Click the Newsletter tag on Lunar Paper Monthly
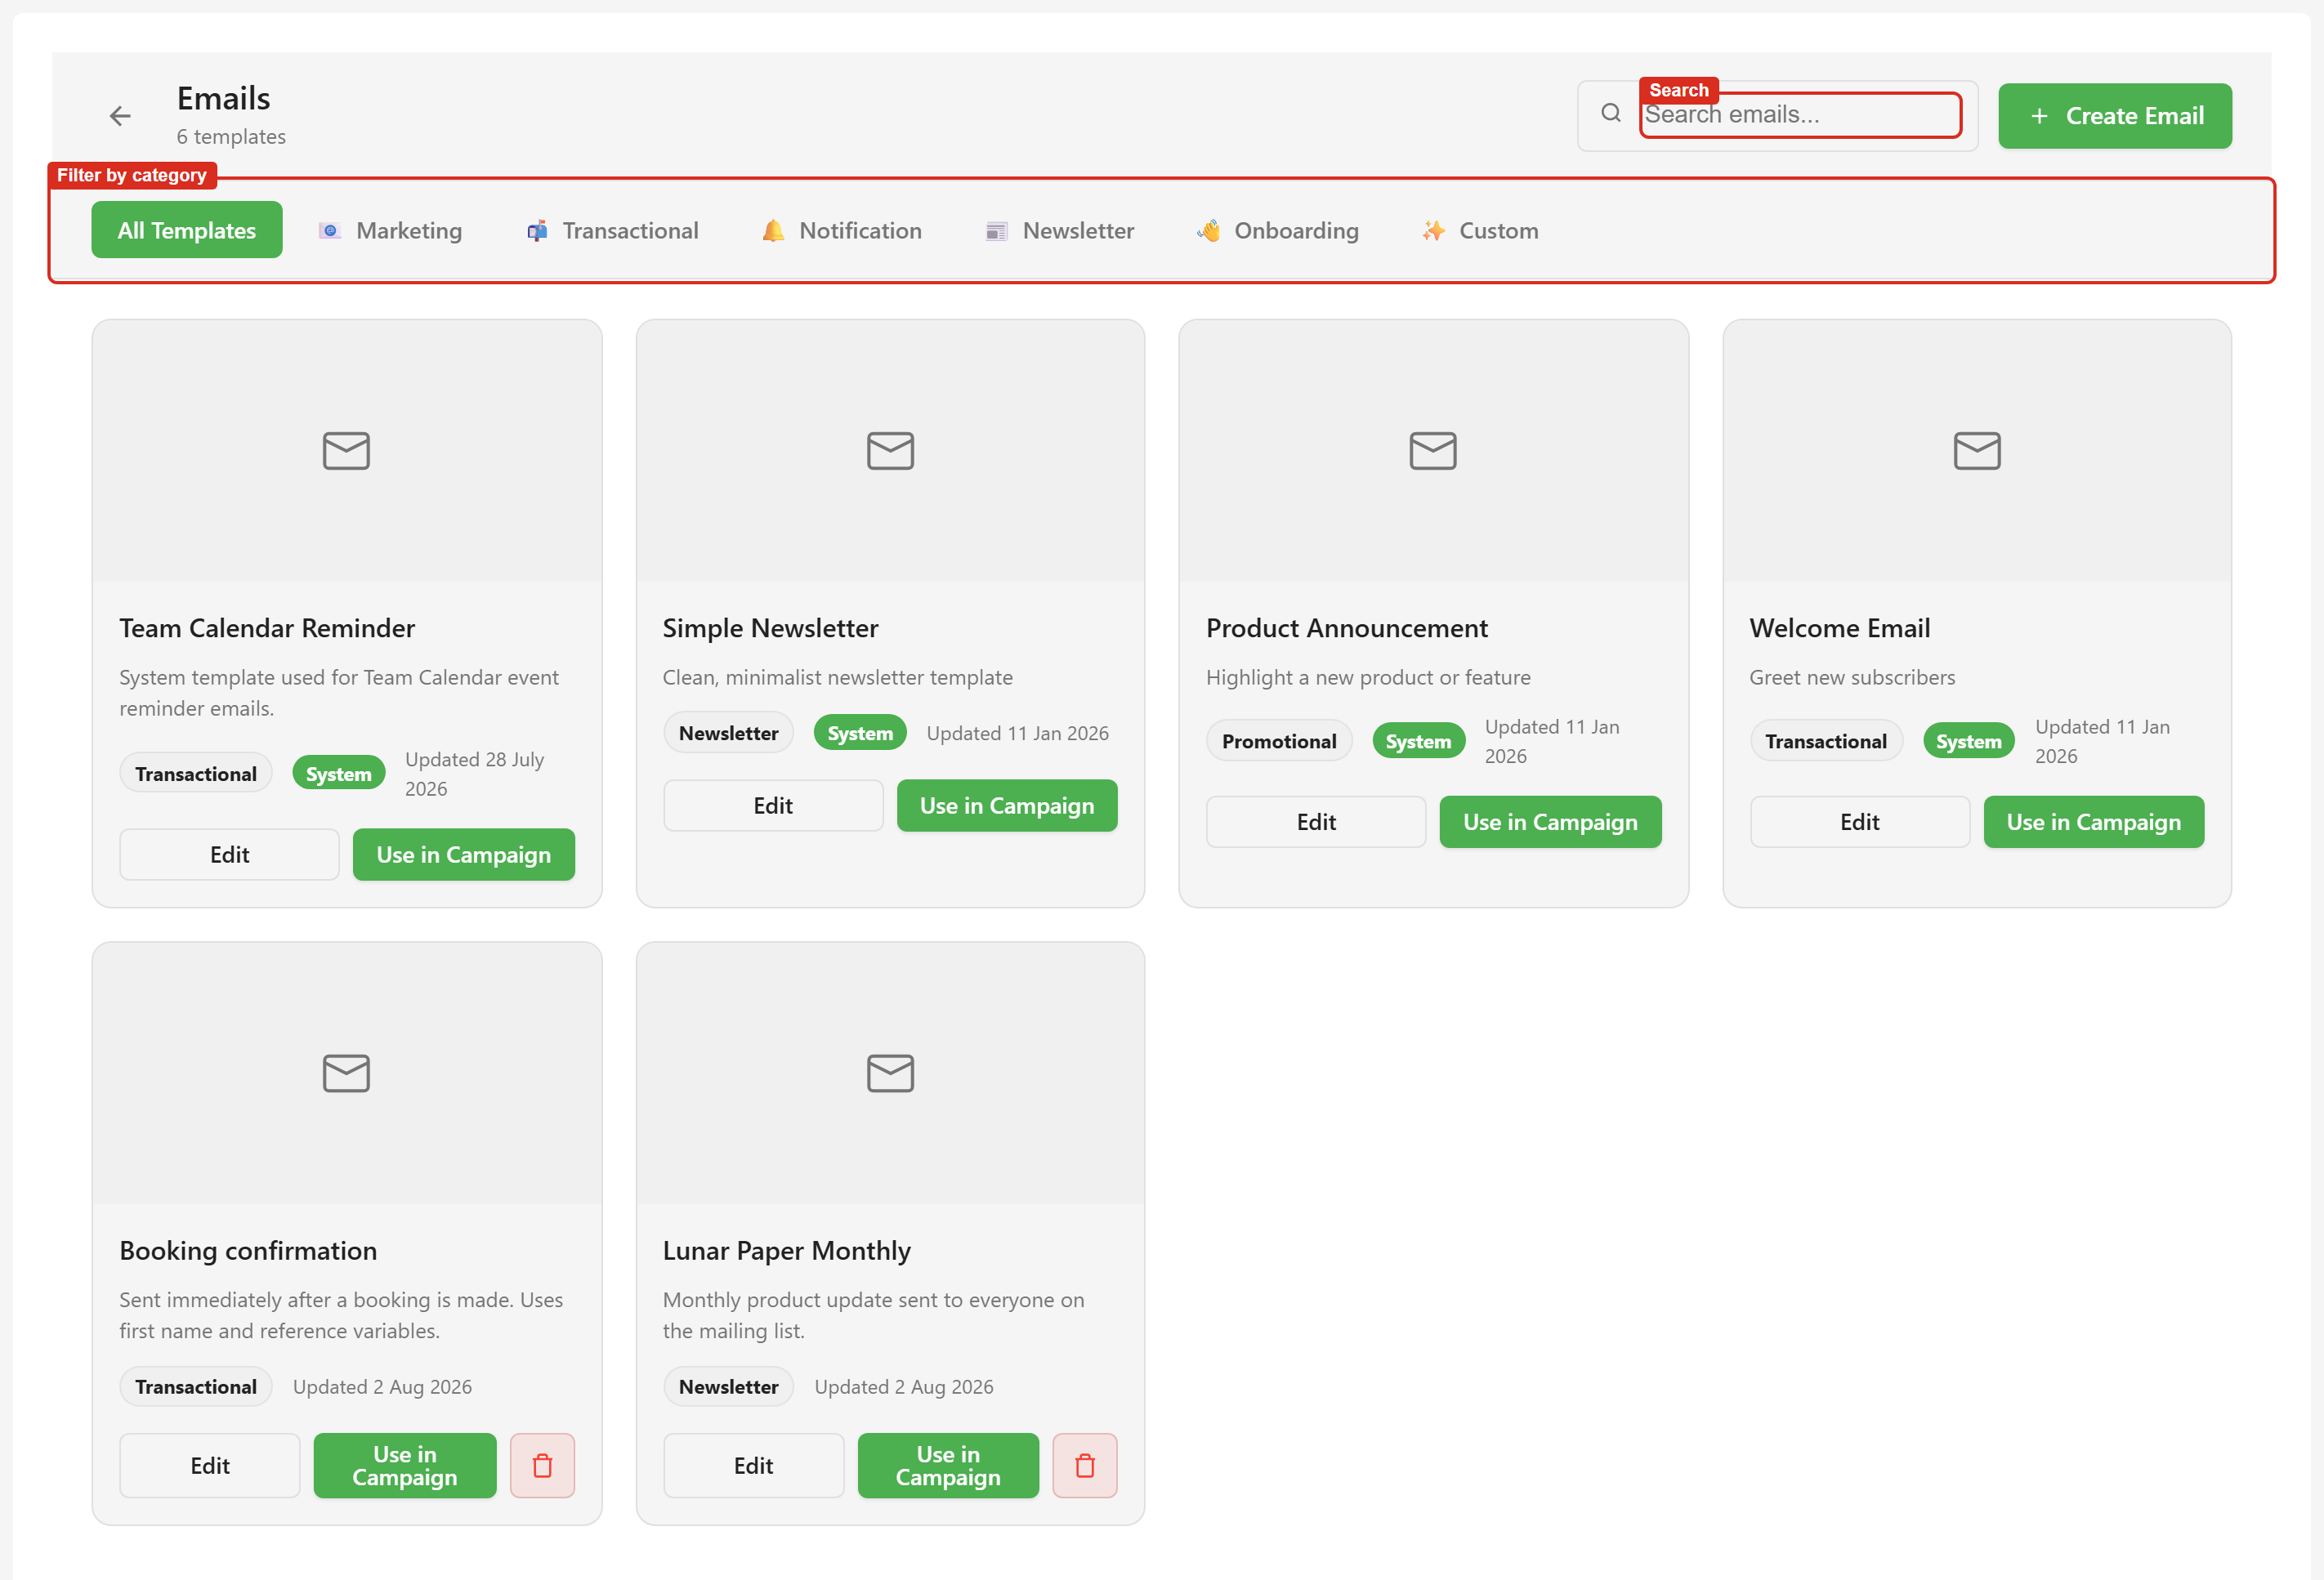The height and width of the screenshot is (1580, 2324). (728, 1386)
